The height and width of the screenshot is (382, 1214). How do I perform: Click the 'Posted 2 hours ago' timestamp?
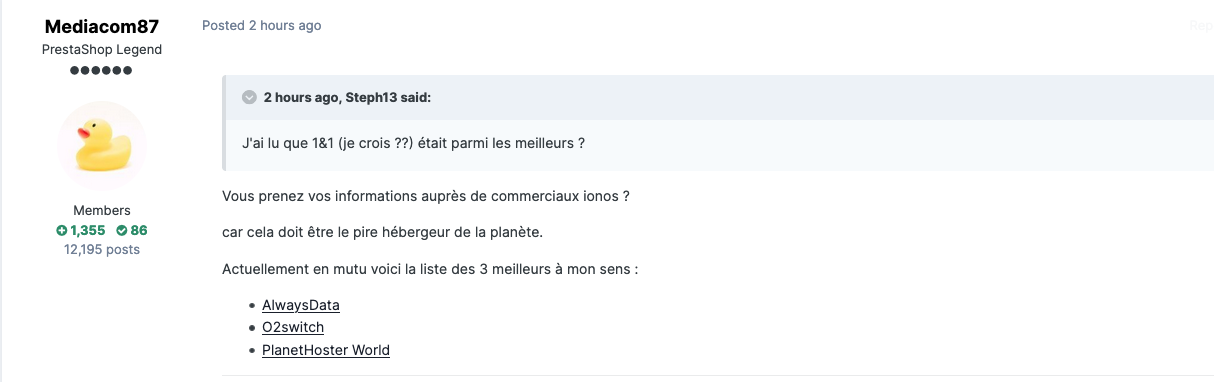pyautogui.click(x=262, y=25)
